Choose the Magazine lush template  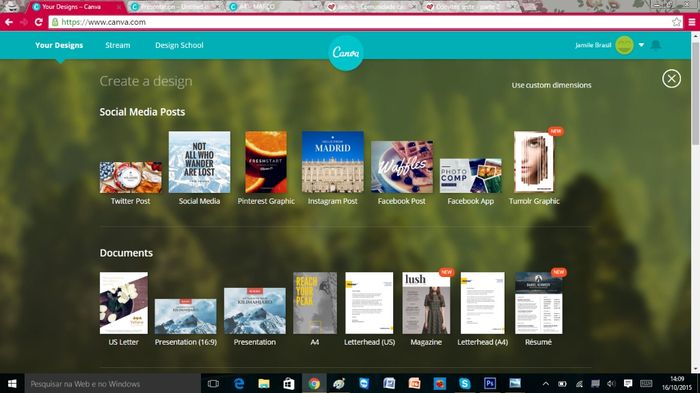[426, 303]
